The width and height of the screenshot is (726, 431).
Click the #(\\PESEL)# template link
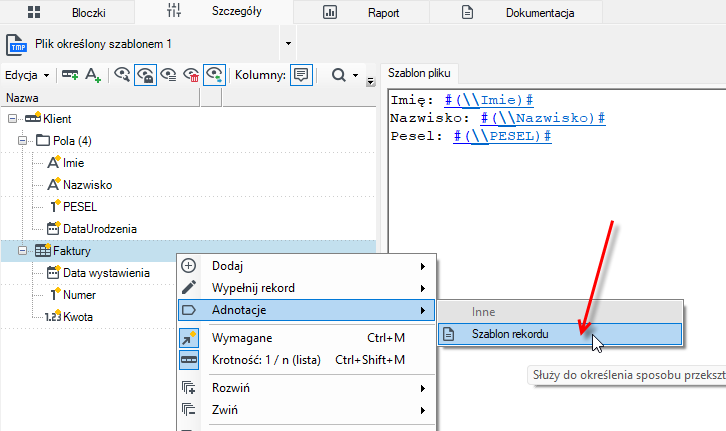click(502, 136)
